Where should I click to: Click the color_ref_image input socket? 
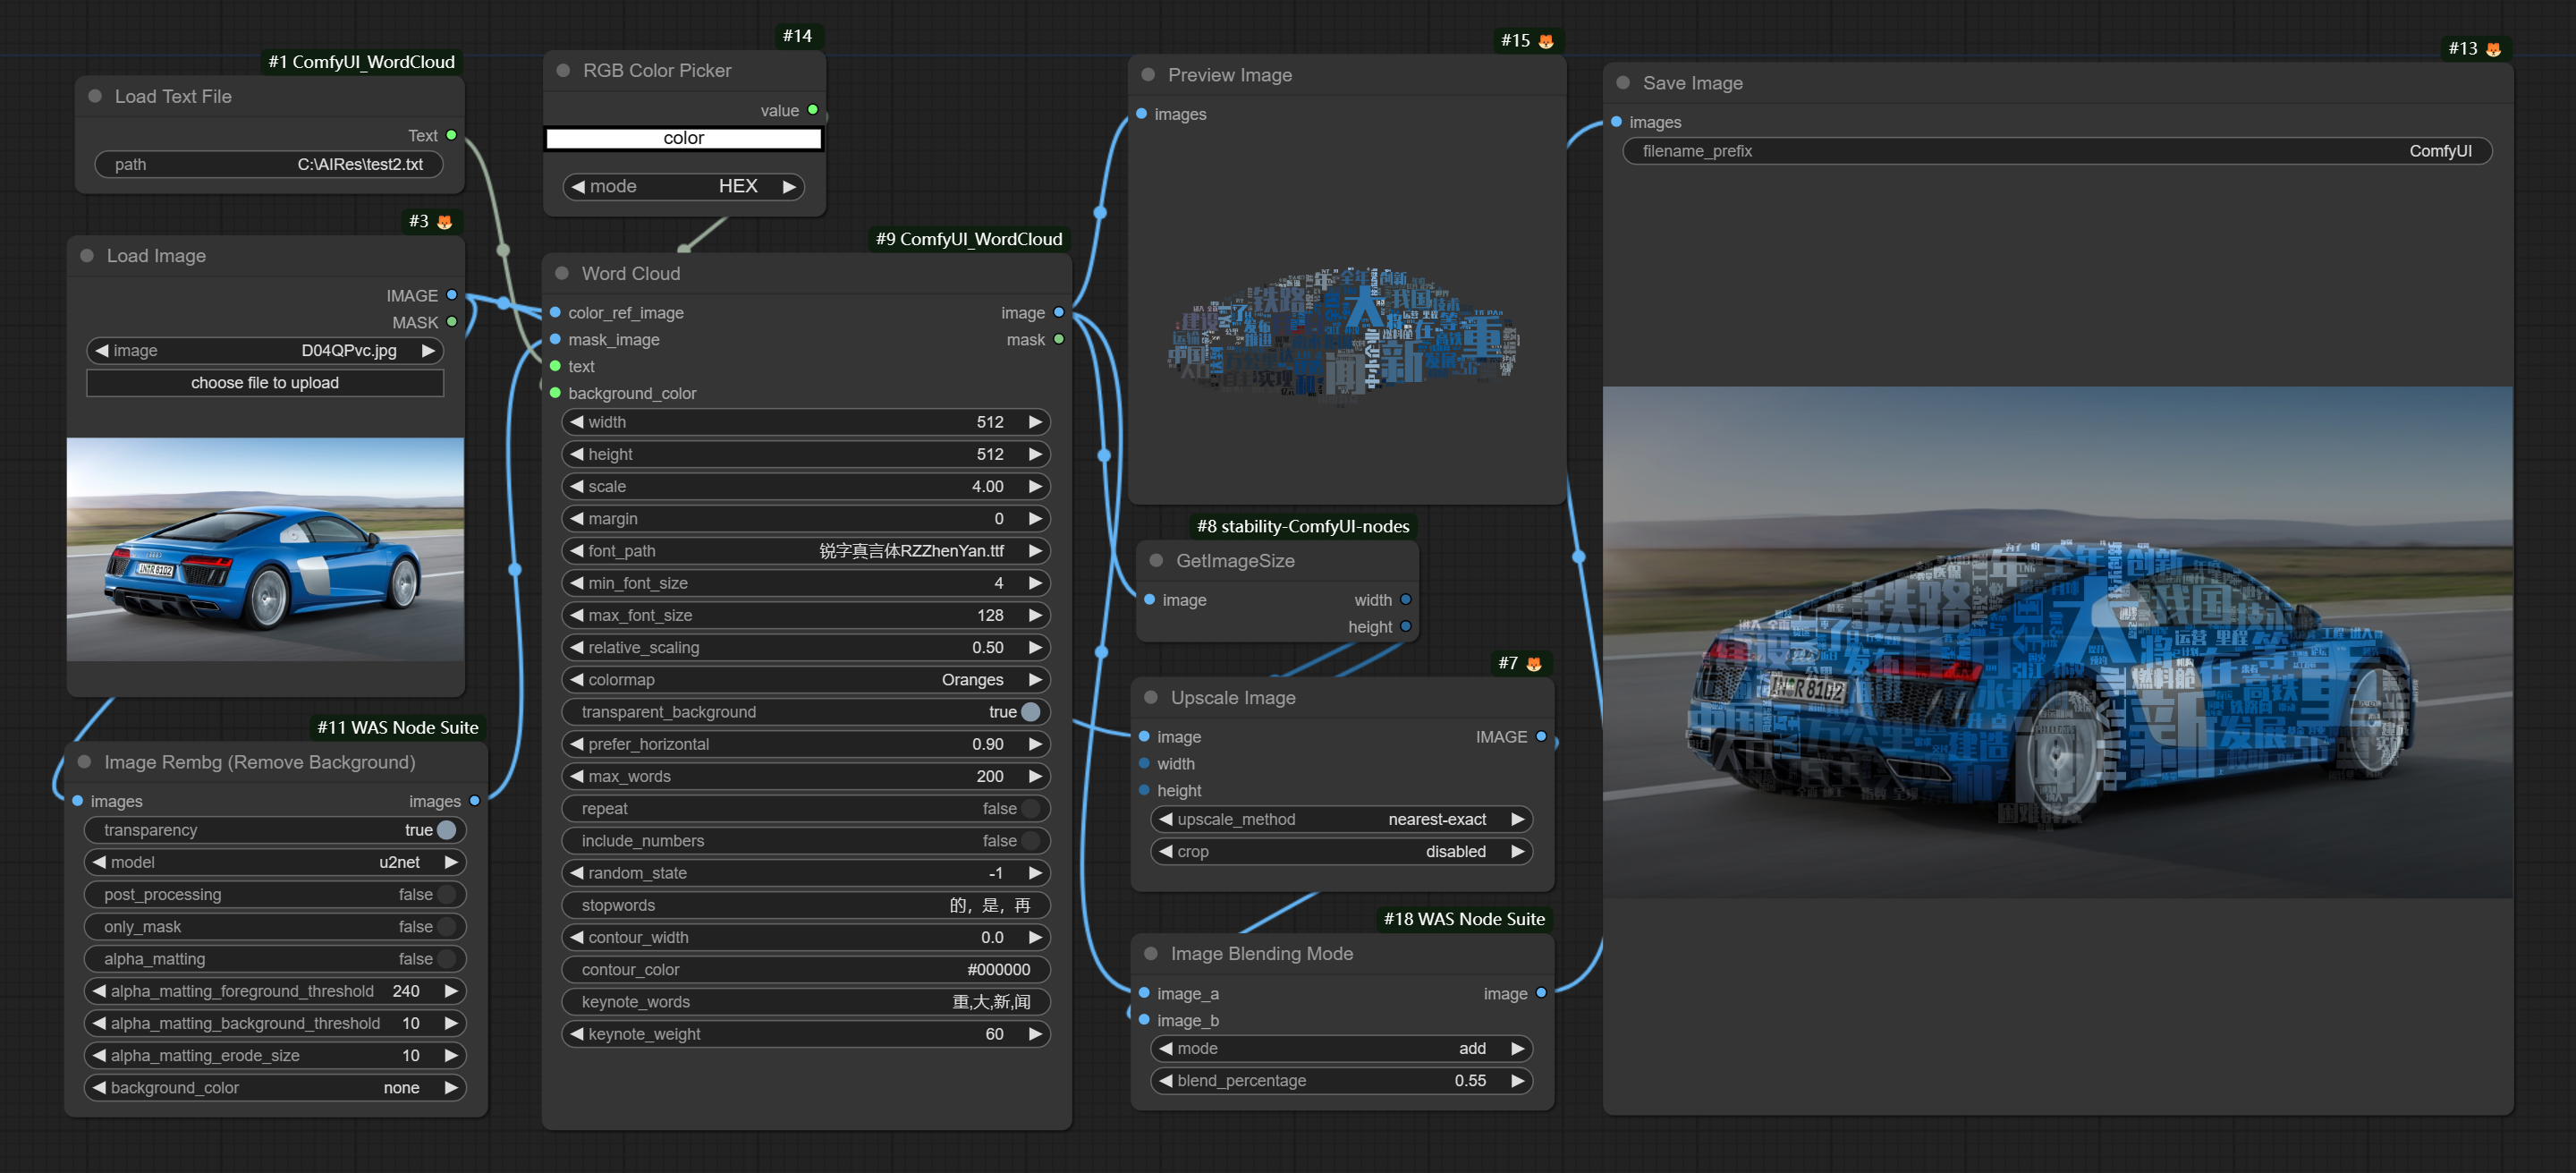(556, 312)
